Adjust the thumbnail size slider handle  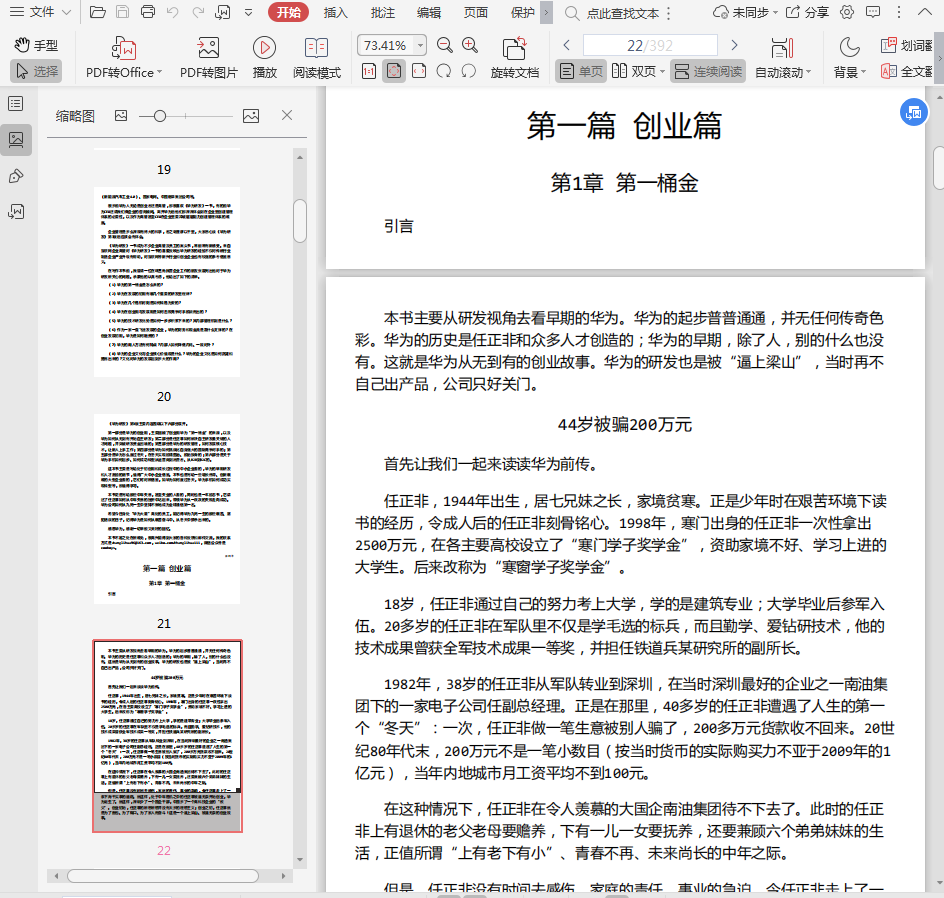tap(160, 116)
